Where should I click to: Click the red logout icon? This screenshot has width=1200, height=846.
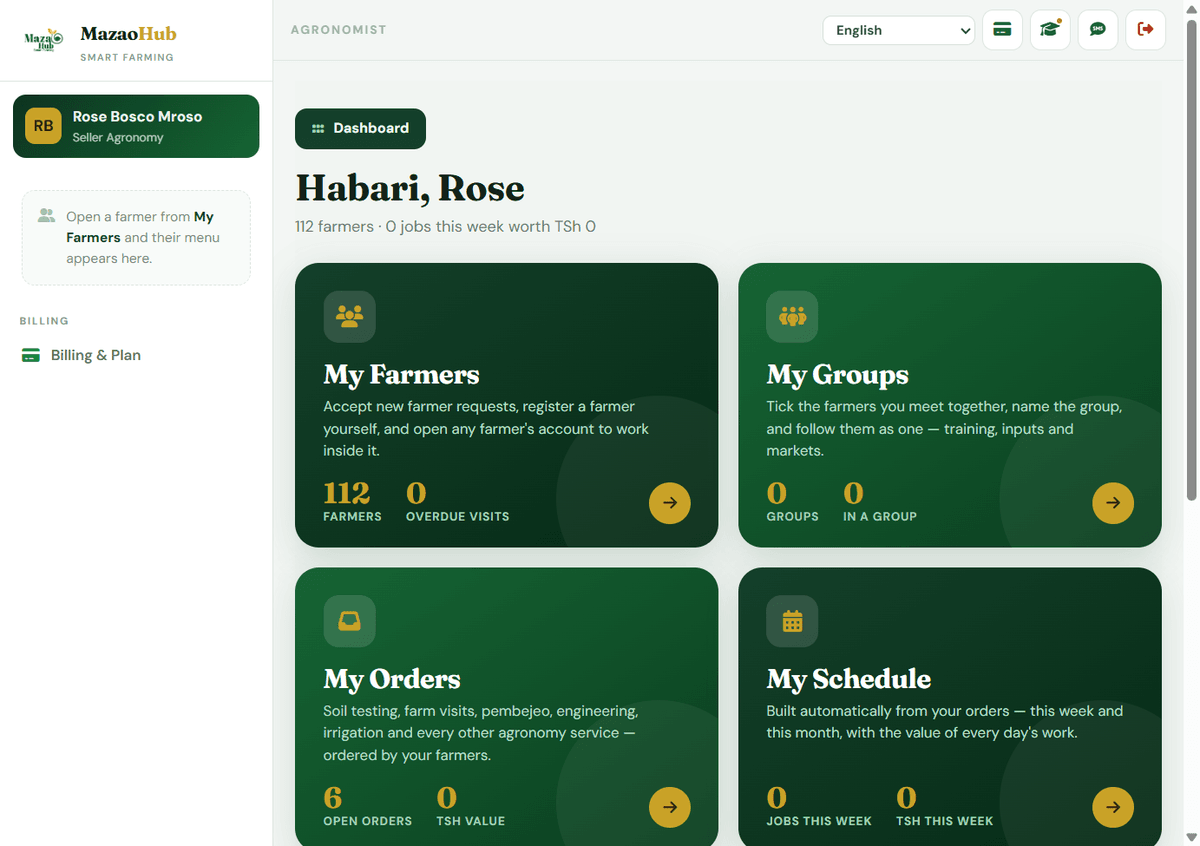pos(1146,30)
